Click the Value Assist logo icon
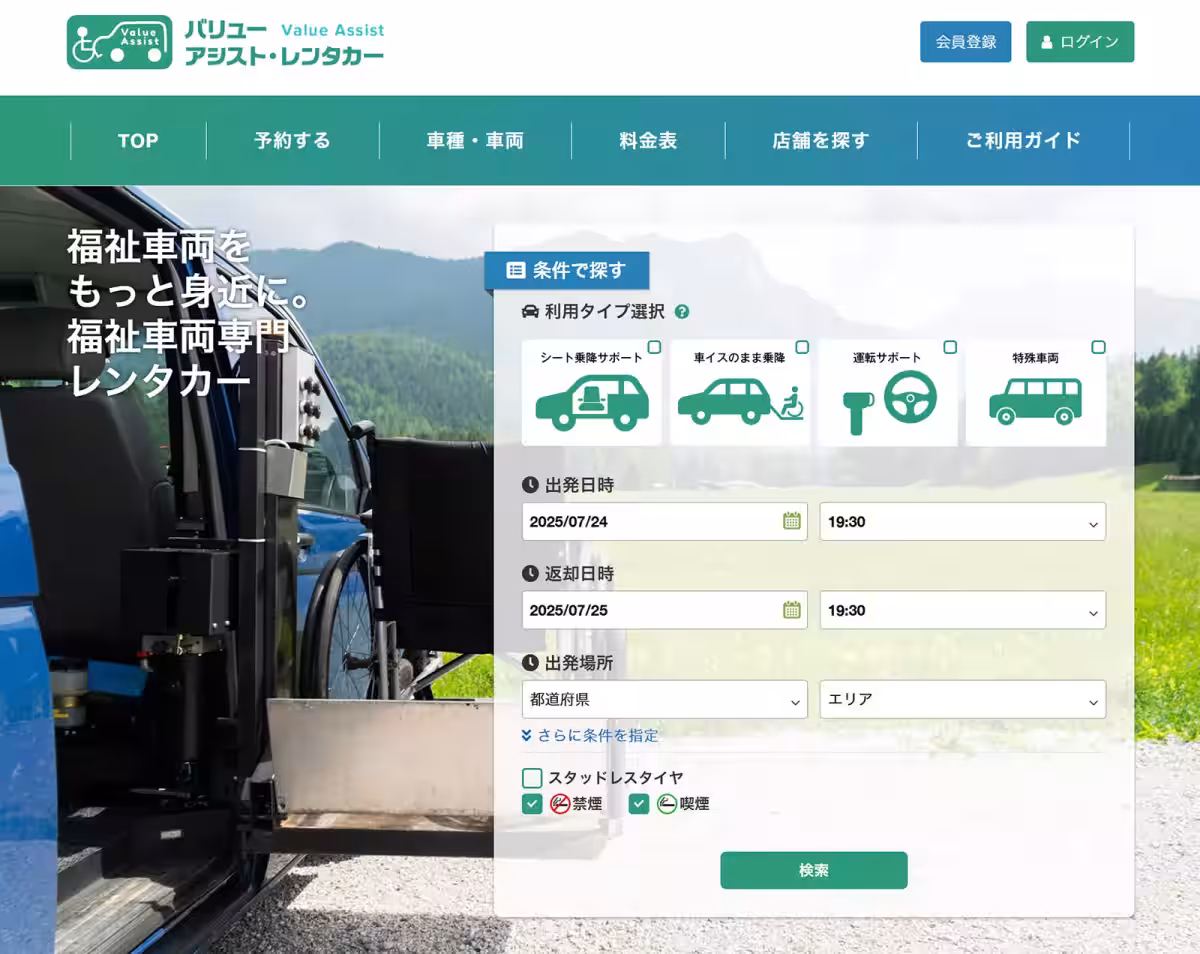1200x954 pixels. click(x=119, y=43)
